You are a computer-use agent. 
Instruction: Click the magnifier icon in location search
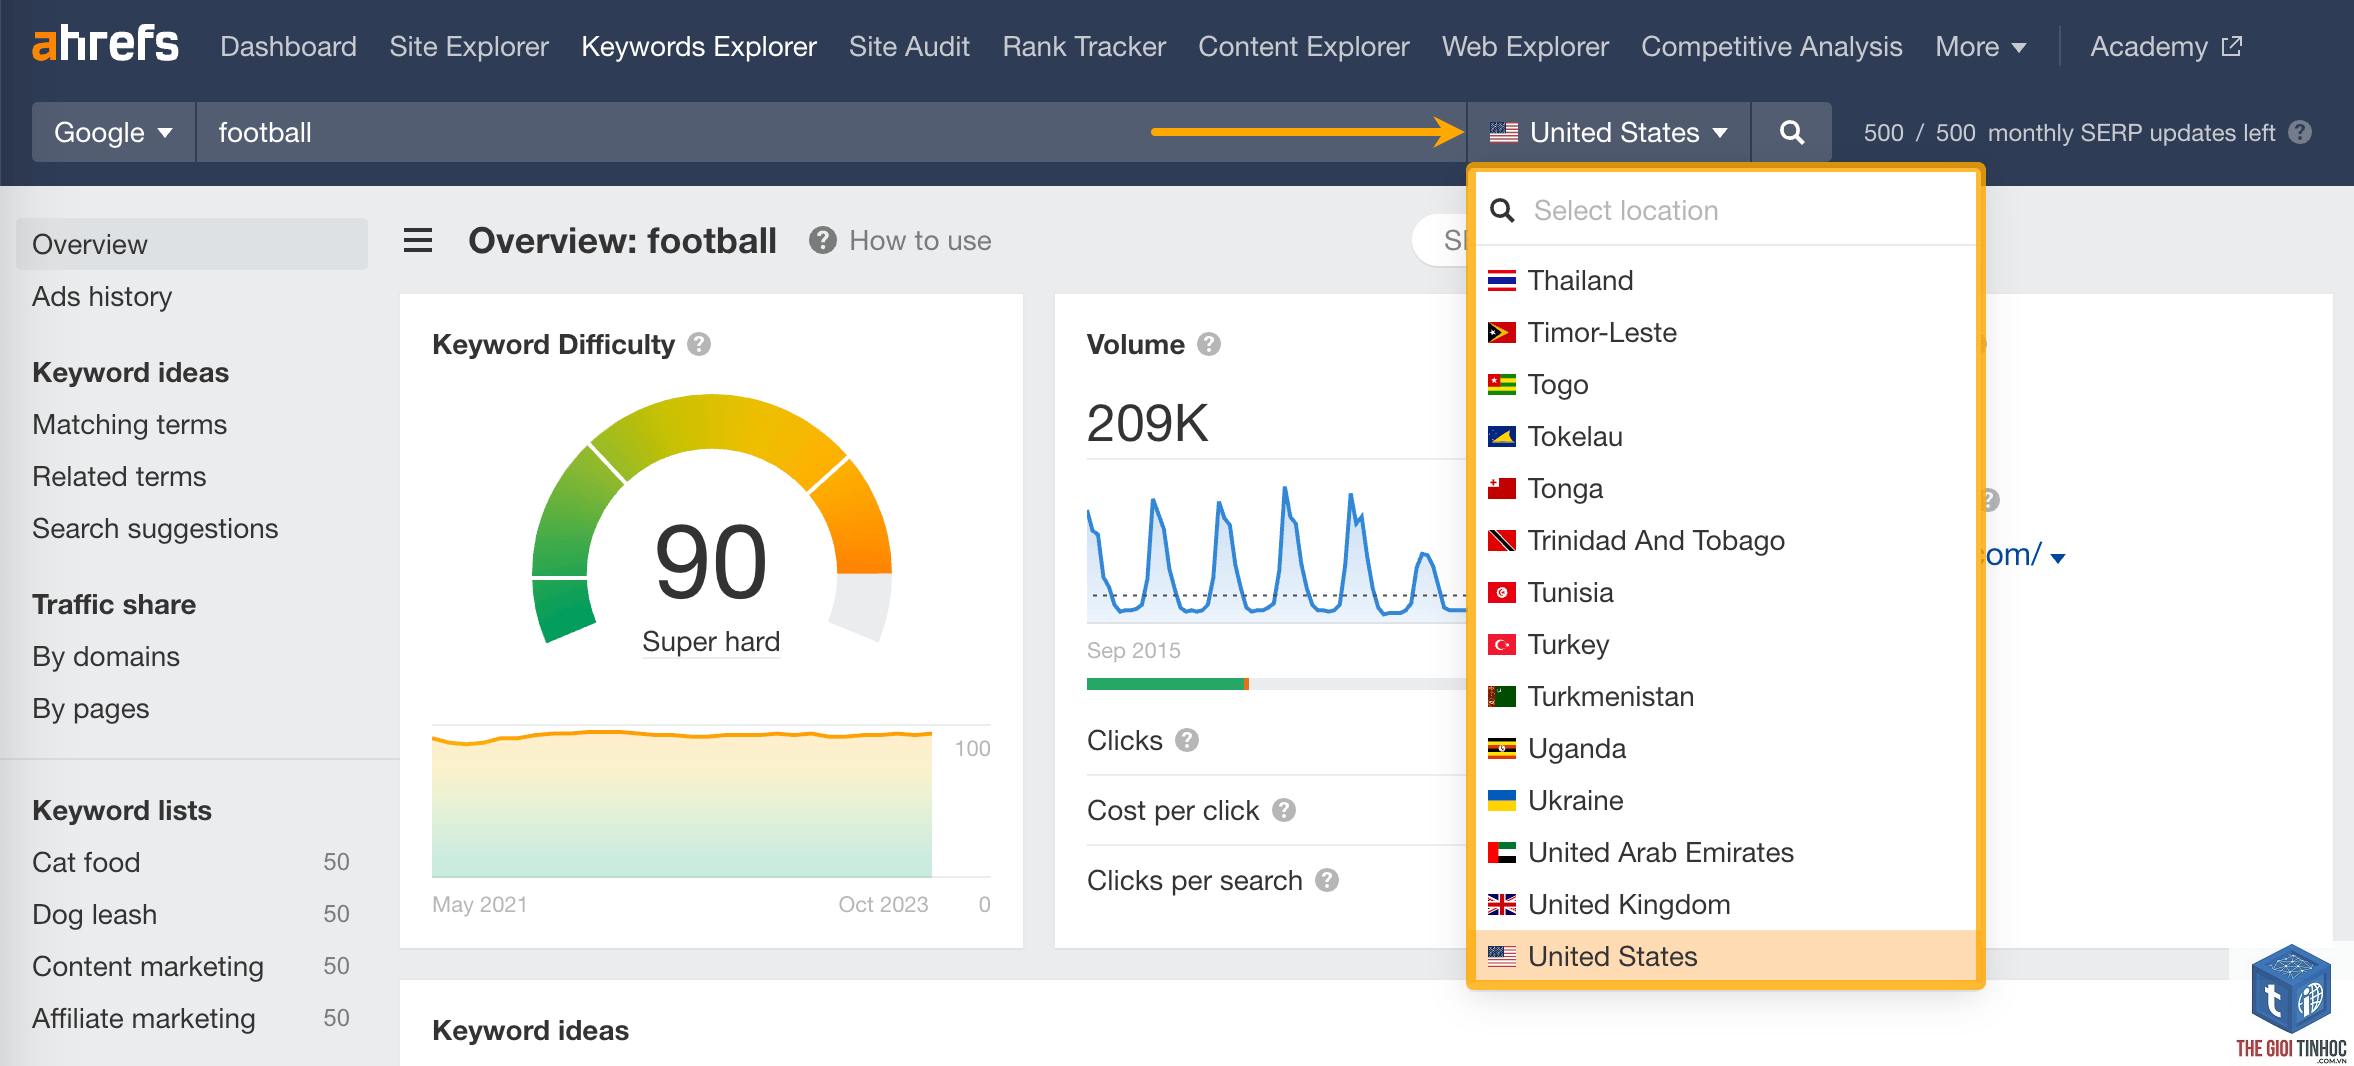click(1502, 210)
